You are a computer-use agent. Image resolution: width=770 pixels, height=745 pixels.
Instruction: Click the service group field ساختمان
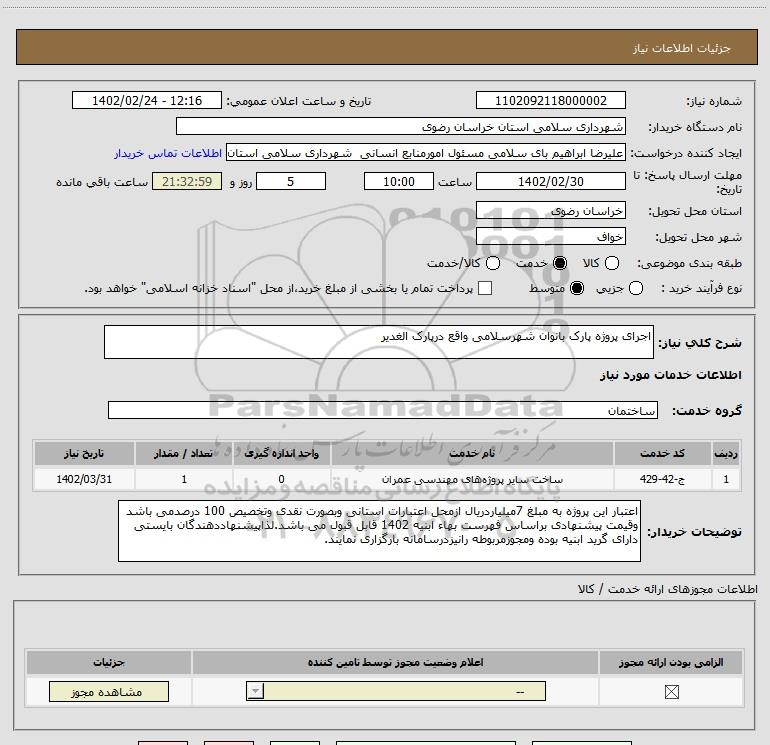[383, 410]
